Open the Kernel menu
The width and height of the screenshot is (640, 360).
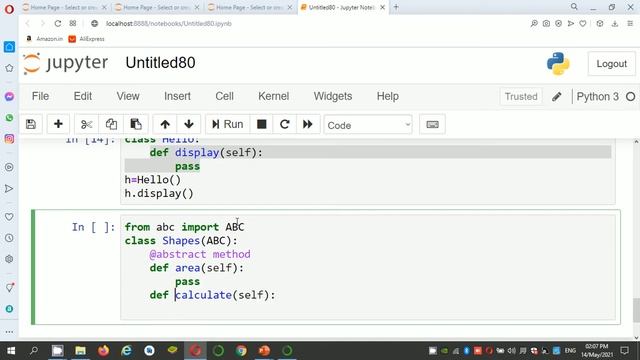click(273, 96)
